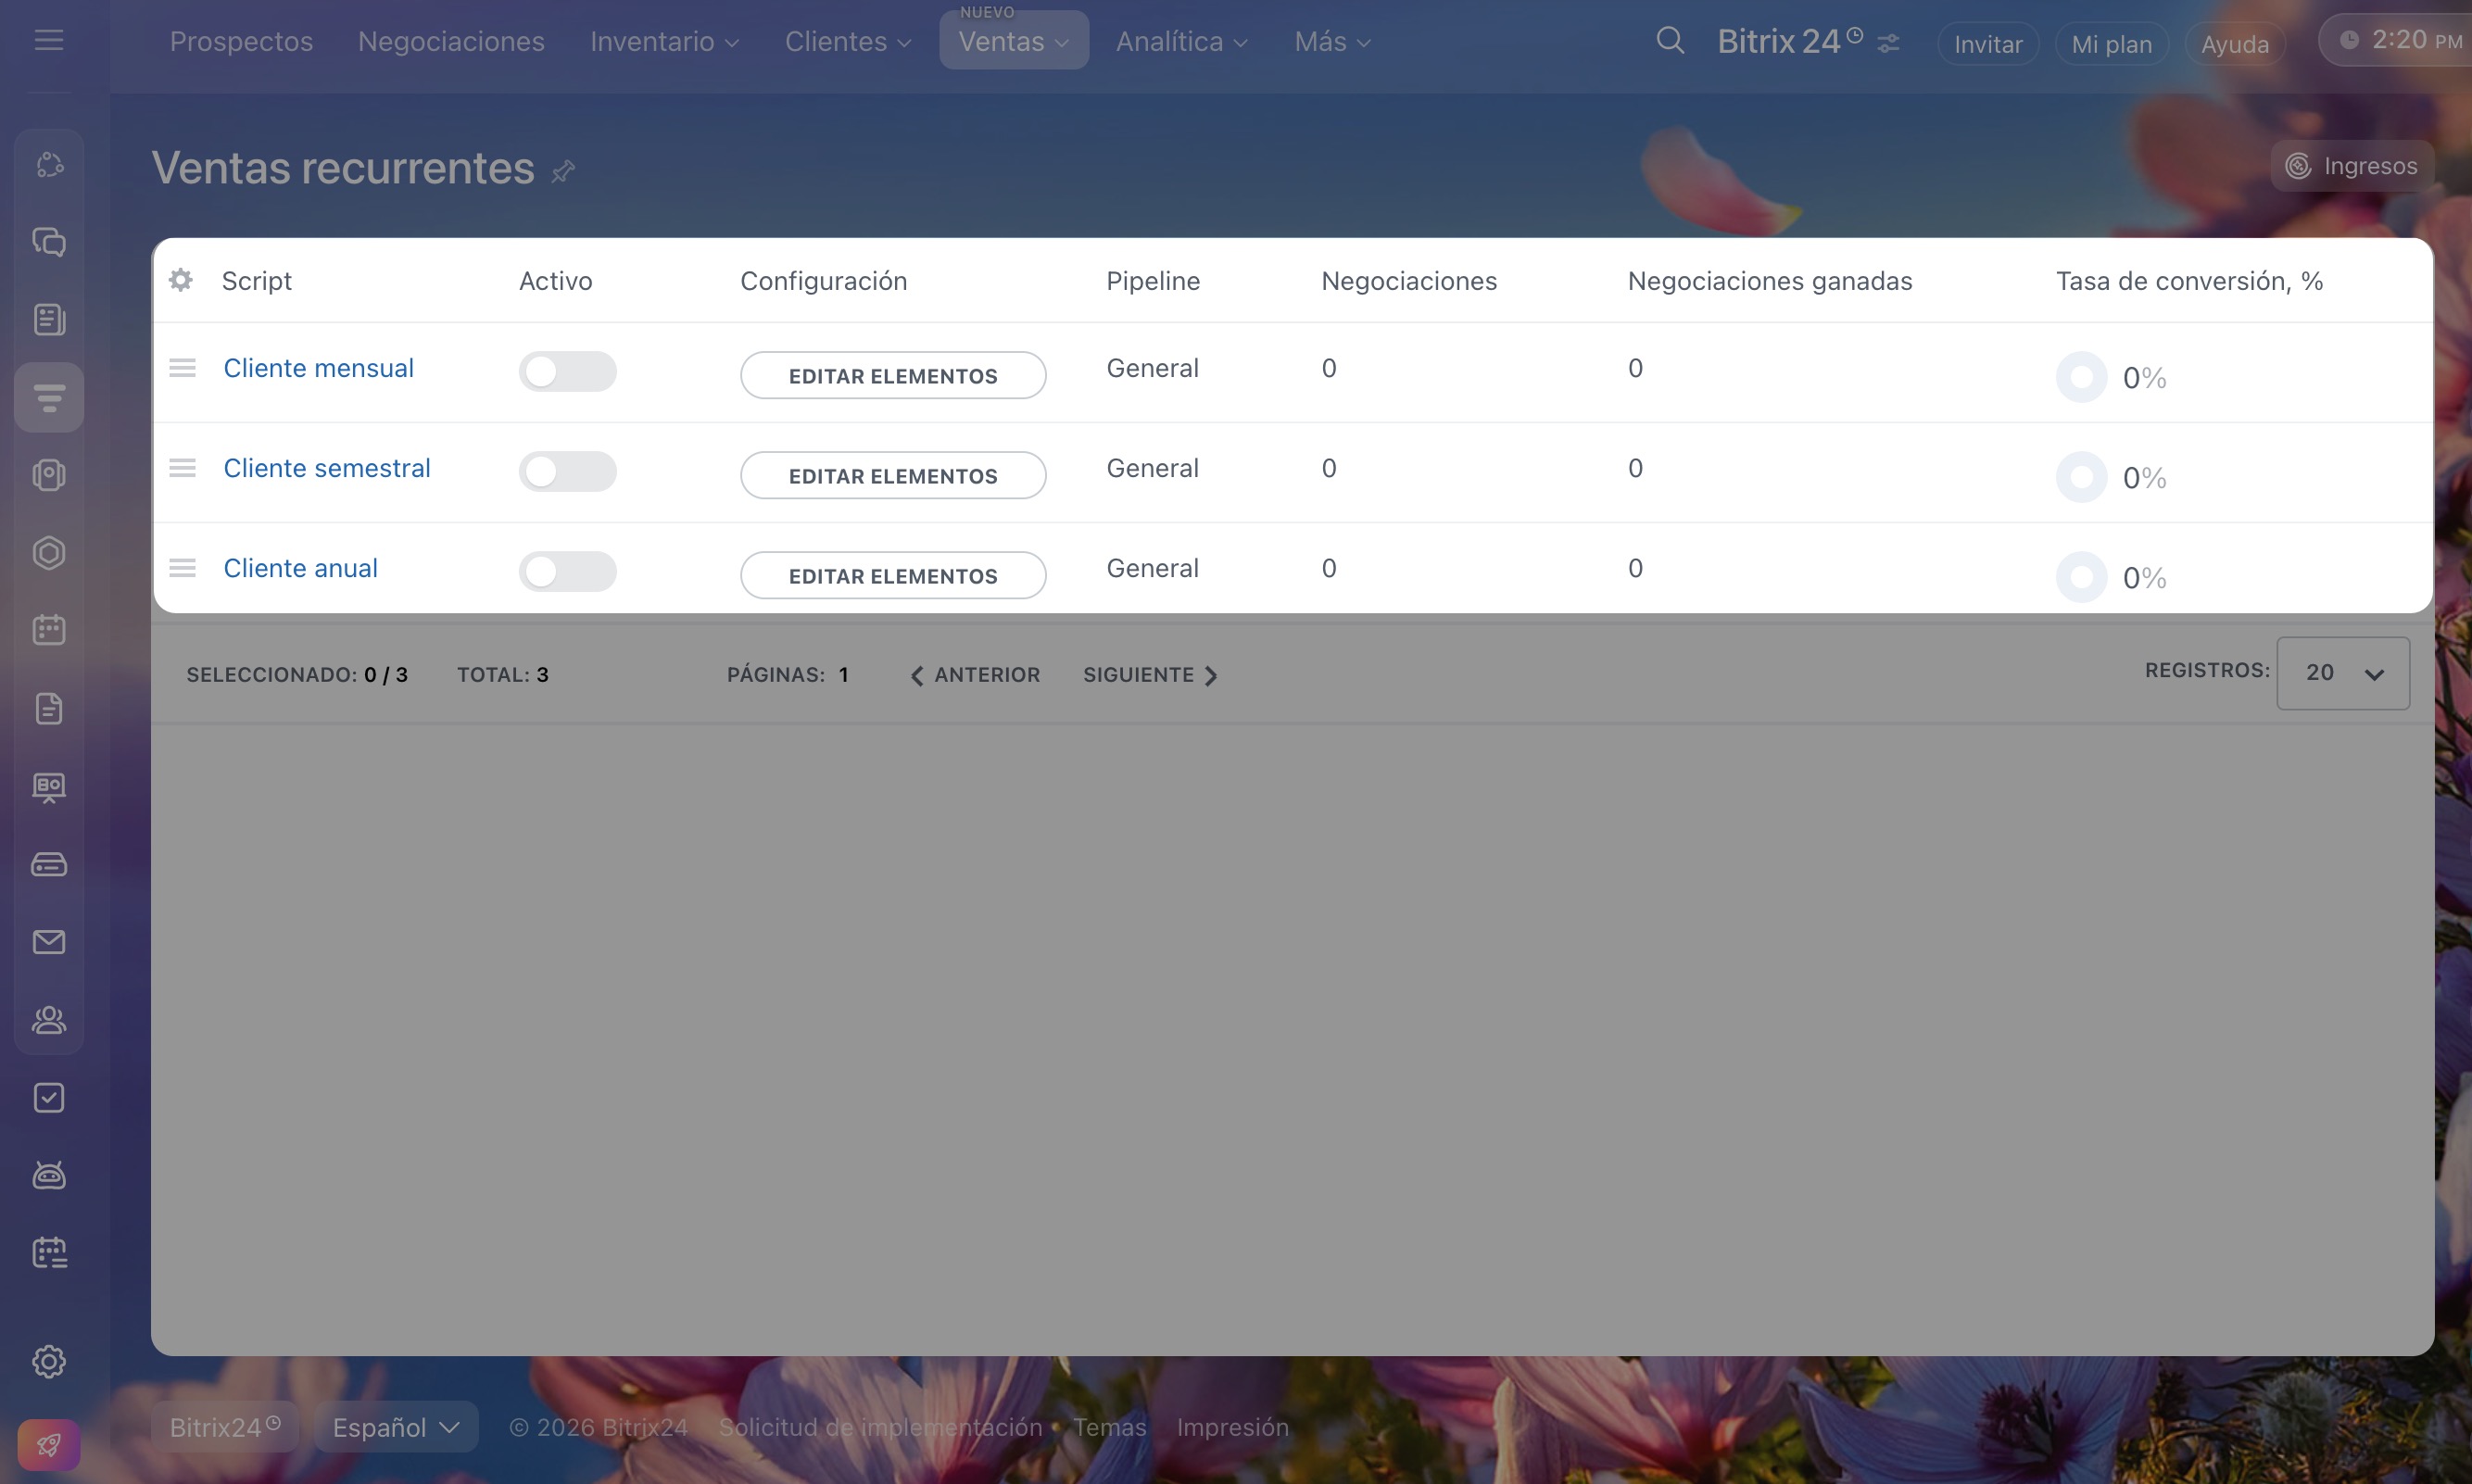2472x1484 pixels.
Task: Click the Siguiente pagination control
Action: click(1150, 675)
